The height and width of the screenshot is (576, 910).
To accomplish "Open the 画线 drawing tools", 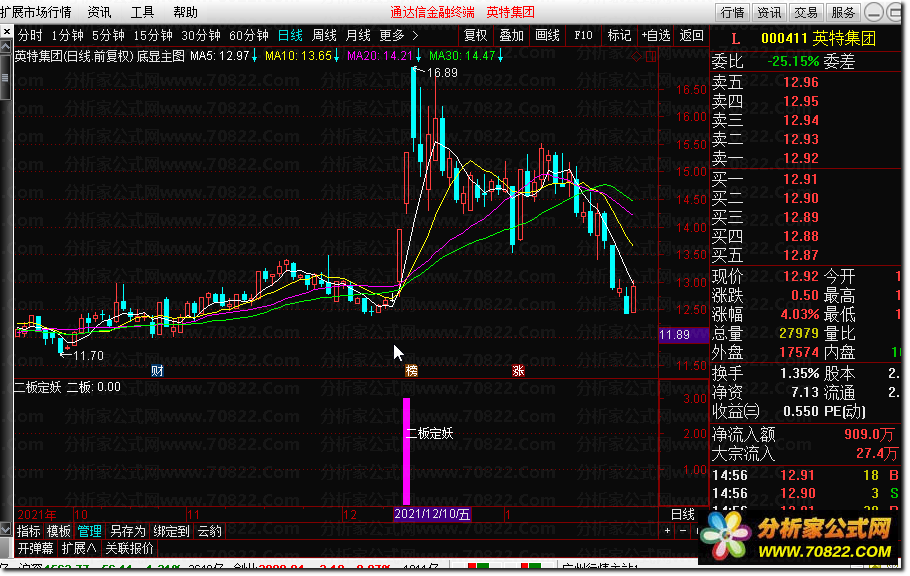I will 547,35.
